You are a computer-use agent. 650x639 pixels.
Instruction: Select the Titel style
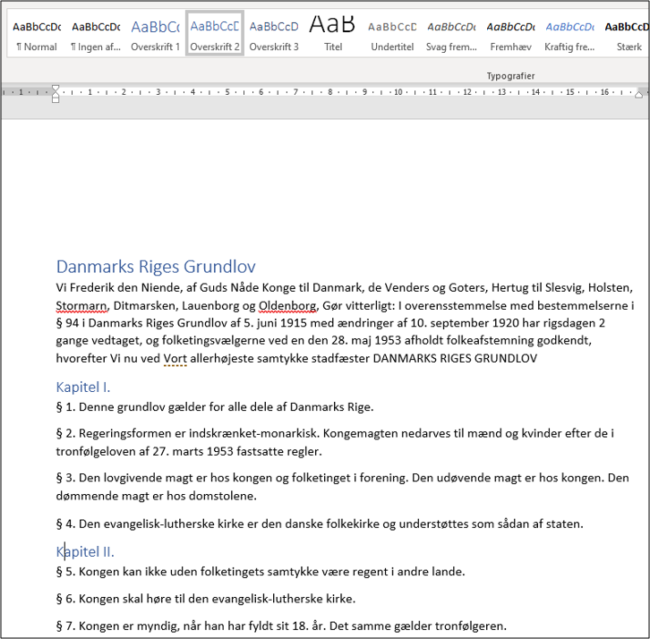pos(333,33)
